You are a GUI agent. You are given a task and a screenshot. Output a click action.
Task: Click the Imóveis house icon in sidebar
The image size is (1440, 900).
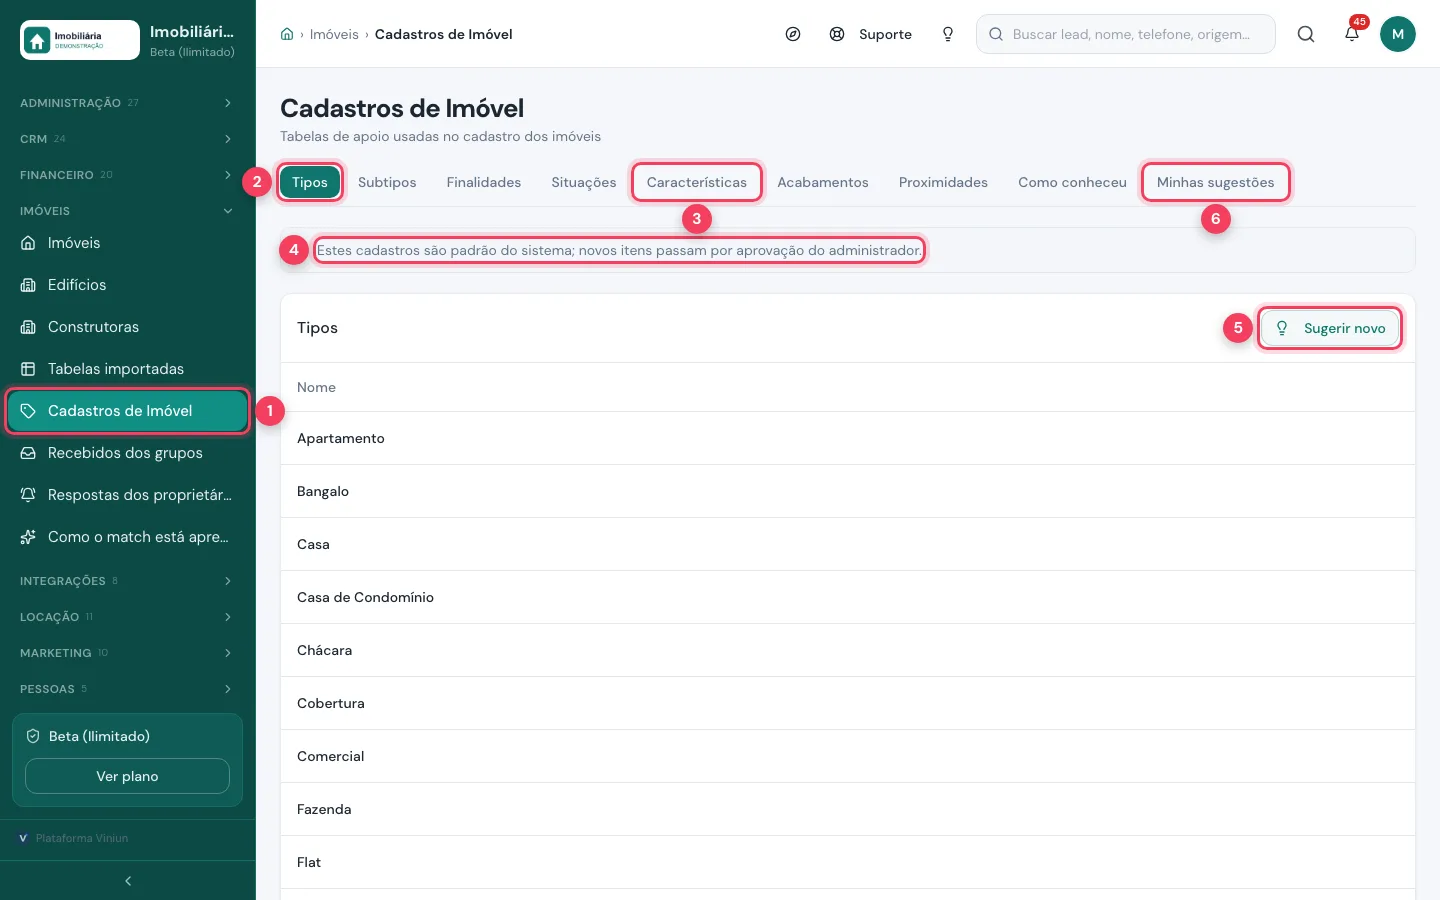pos(28,243)
